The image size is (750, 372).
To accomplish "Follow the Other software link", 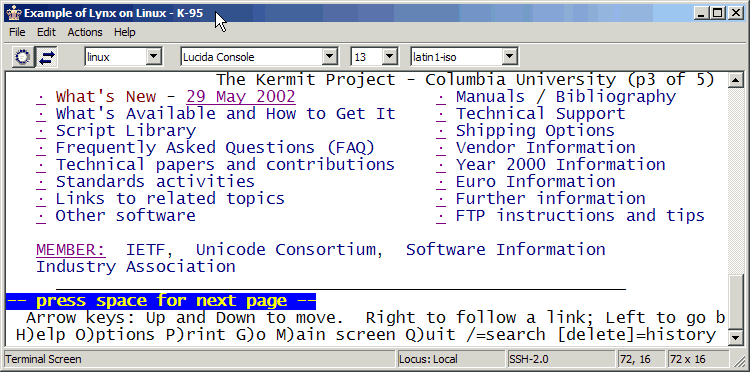I will (125, 216).
